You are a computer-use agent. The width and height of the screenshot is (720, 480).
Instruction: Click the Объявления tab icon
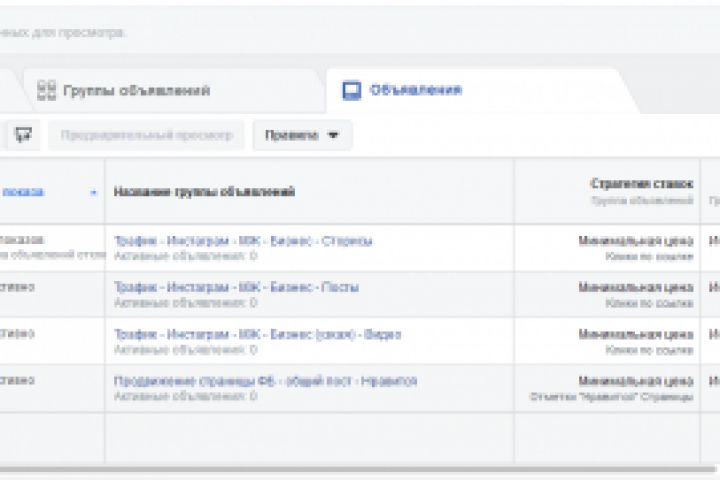point(351,91)
